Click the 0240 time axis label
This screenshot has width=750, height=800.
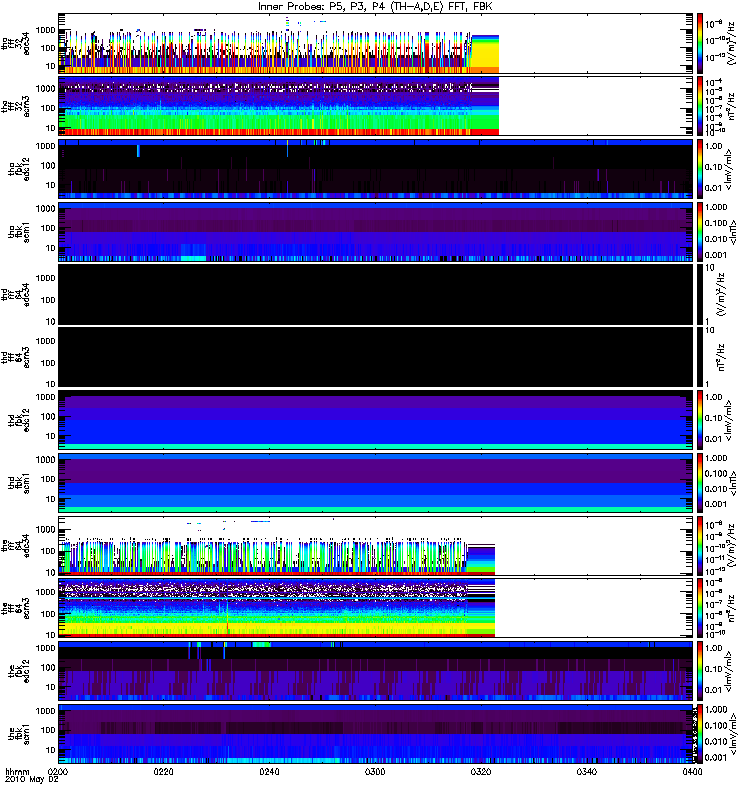click(269, 771)
